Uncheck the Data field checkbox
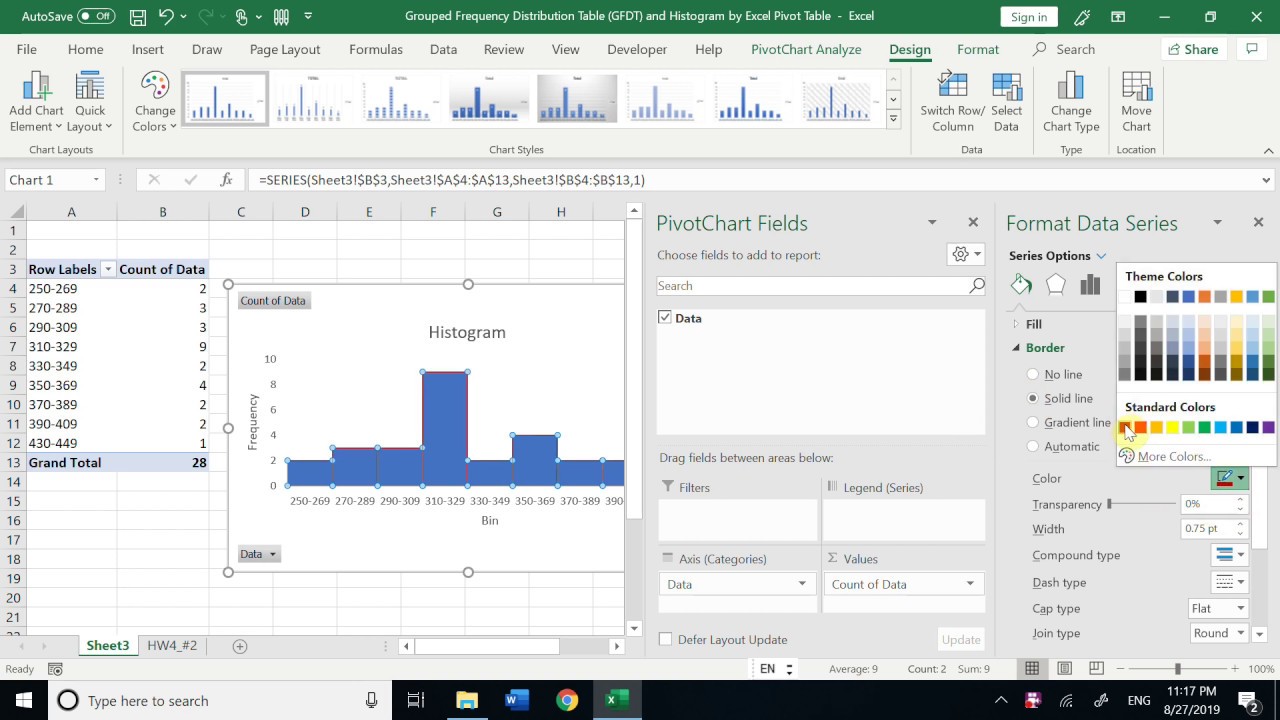1280x720 pixels. click(x=665, y=317)
